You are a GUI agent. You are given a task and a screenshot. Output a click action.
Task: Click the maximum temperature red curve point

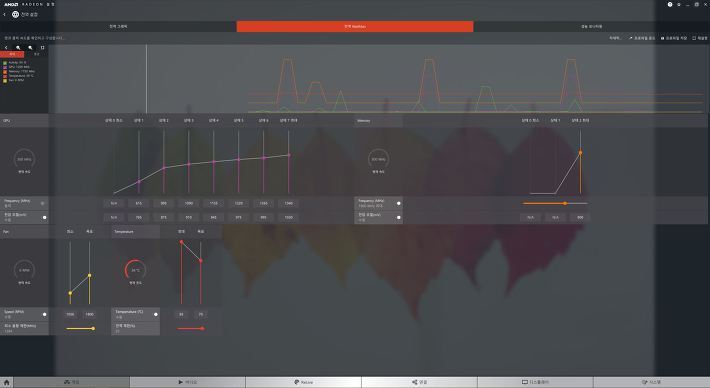pyautogui.click(x=182, y=242)
